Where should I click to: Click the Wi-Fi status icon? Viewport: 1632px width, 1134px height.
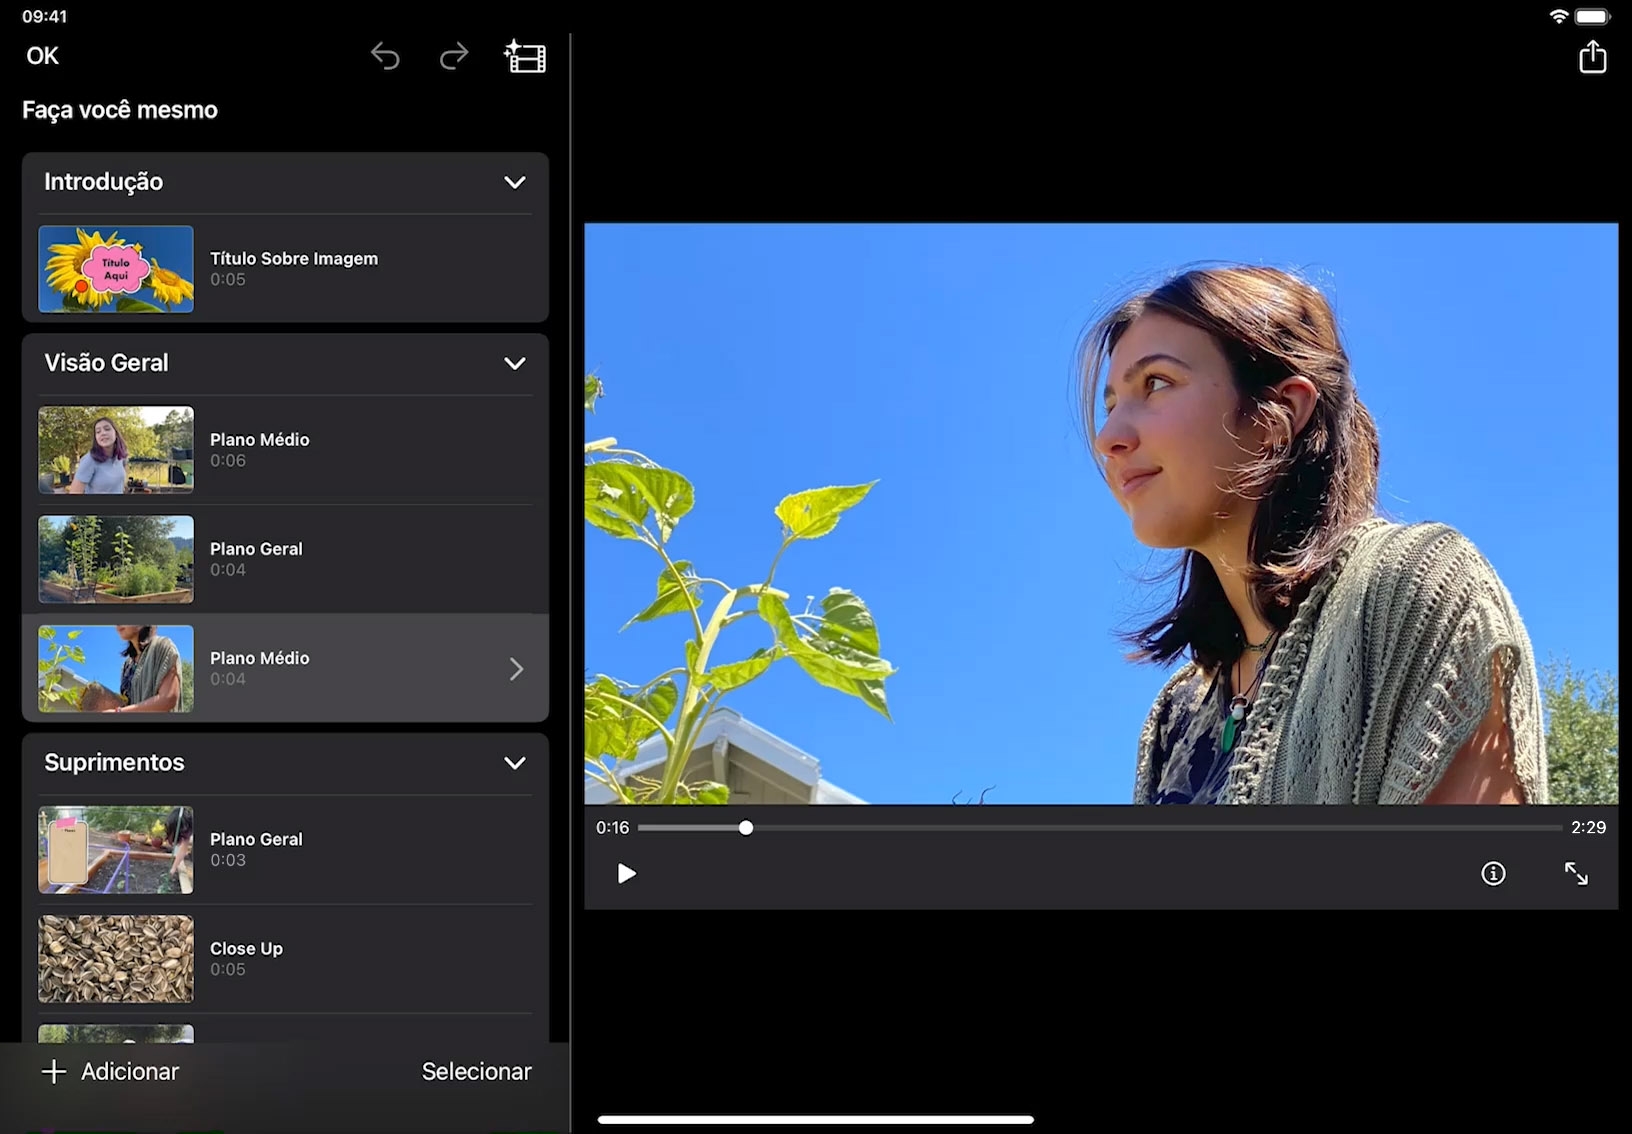point(1558,16)
